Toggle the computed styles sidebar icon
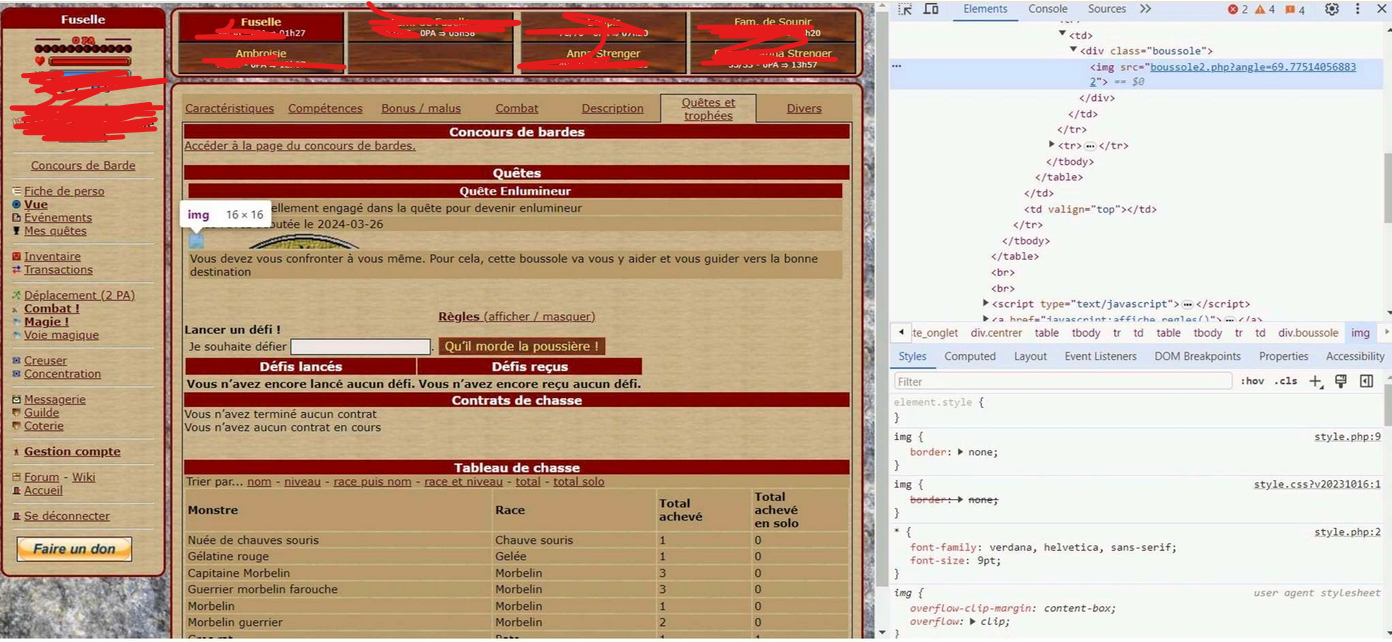Screen dimensions: 1392x642 click(1366, 381)
